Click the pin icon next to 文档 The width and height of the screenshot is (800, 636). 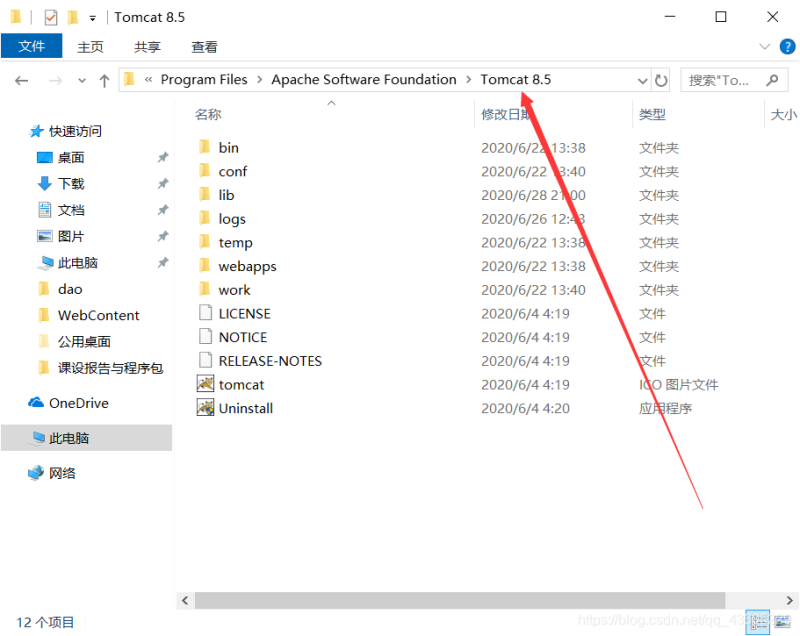(163, 210)
